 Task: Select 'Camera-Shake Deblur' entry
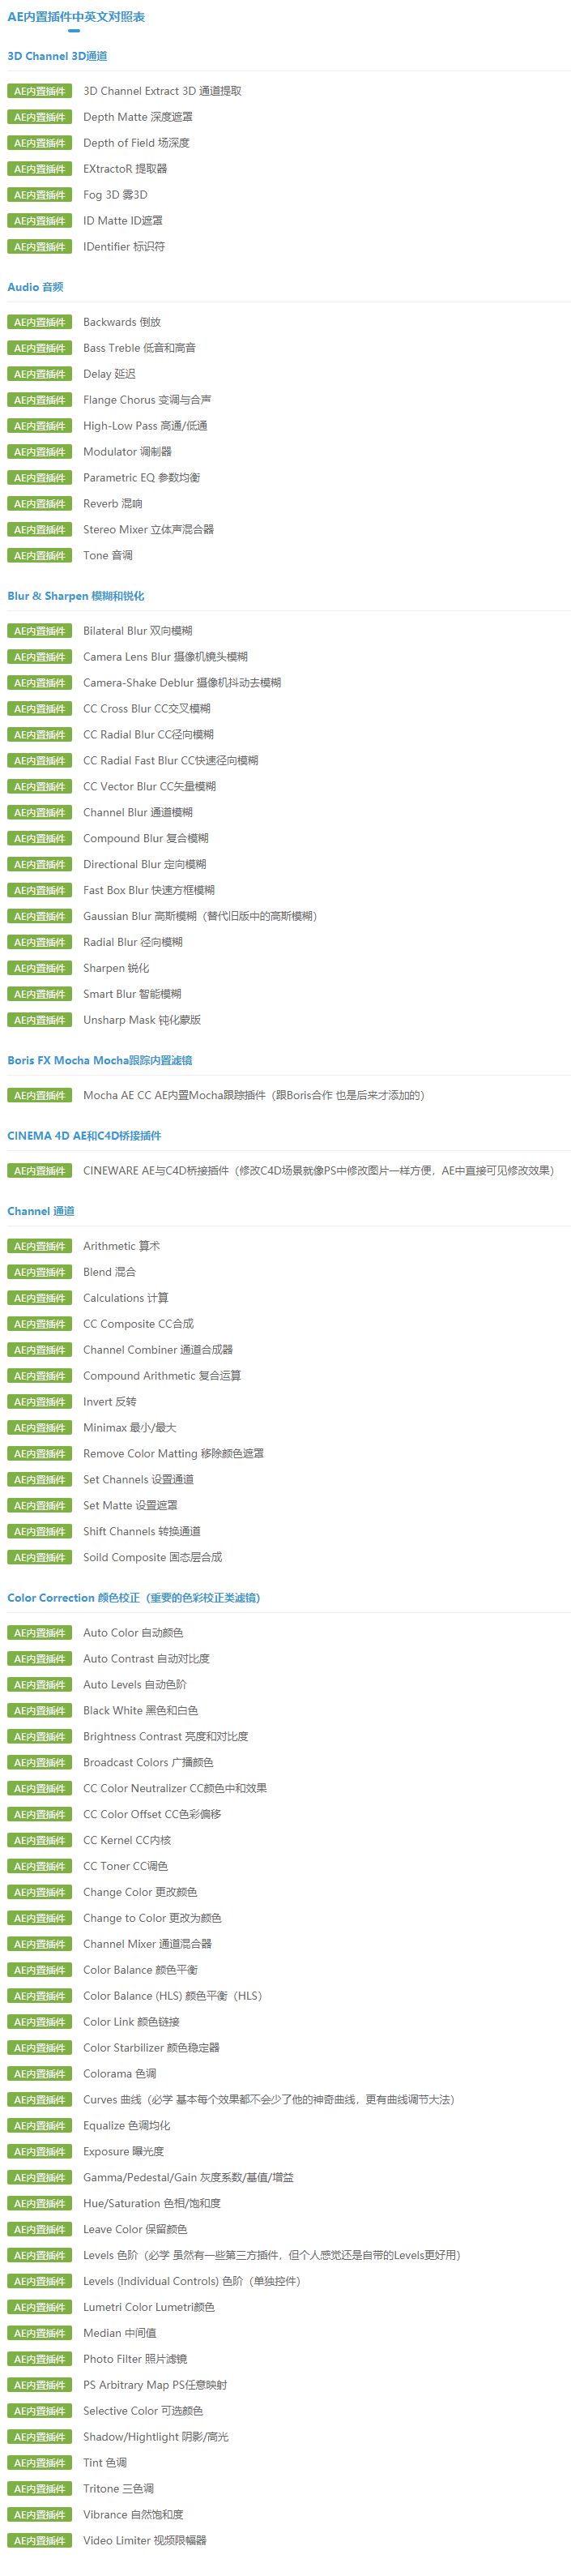click(x=182, y=683)
